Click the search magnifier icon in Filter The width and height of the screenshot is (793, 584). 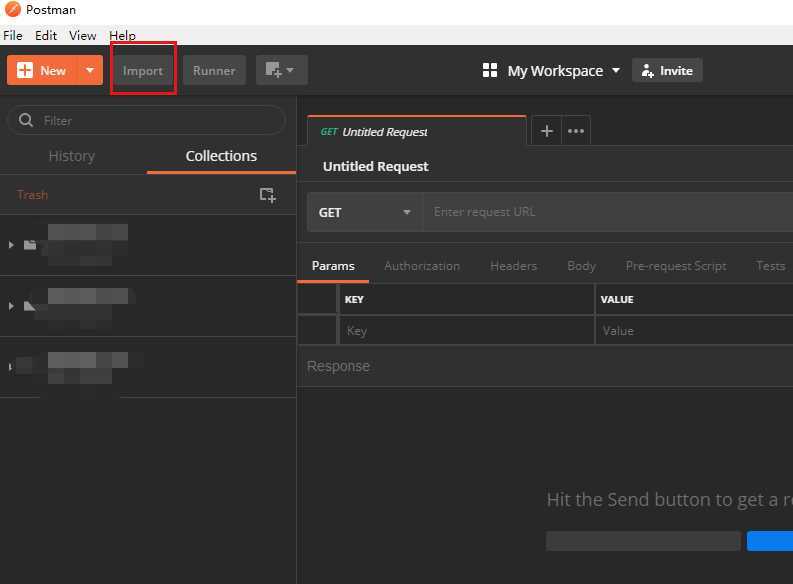pyautogui.click(x=26, y=120)
